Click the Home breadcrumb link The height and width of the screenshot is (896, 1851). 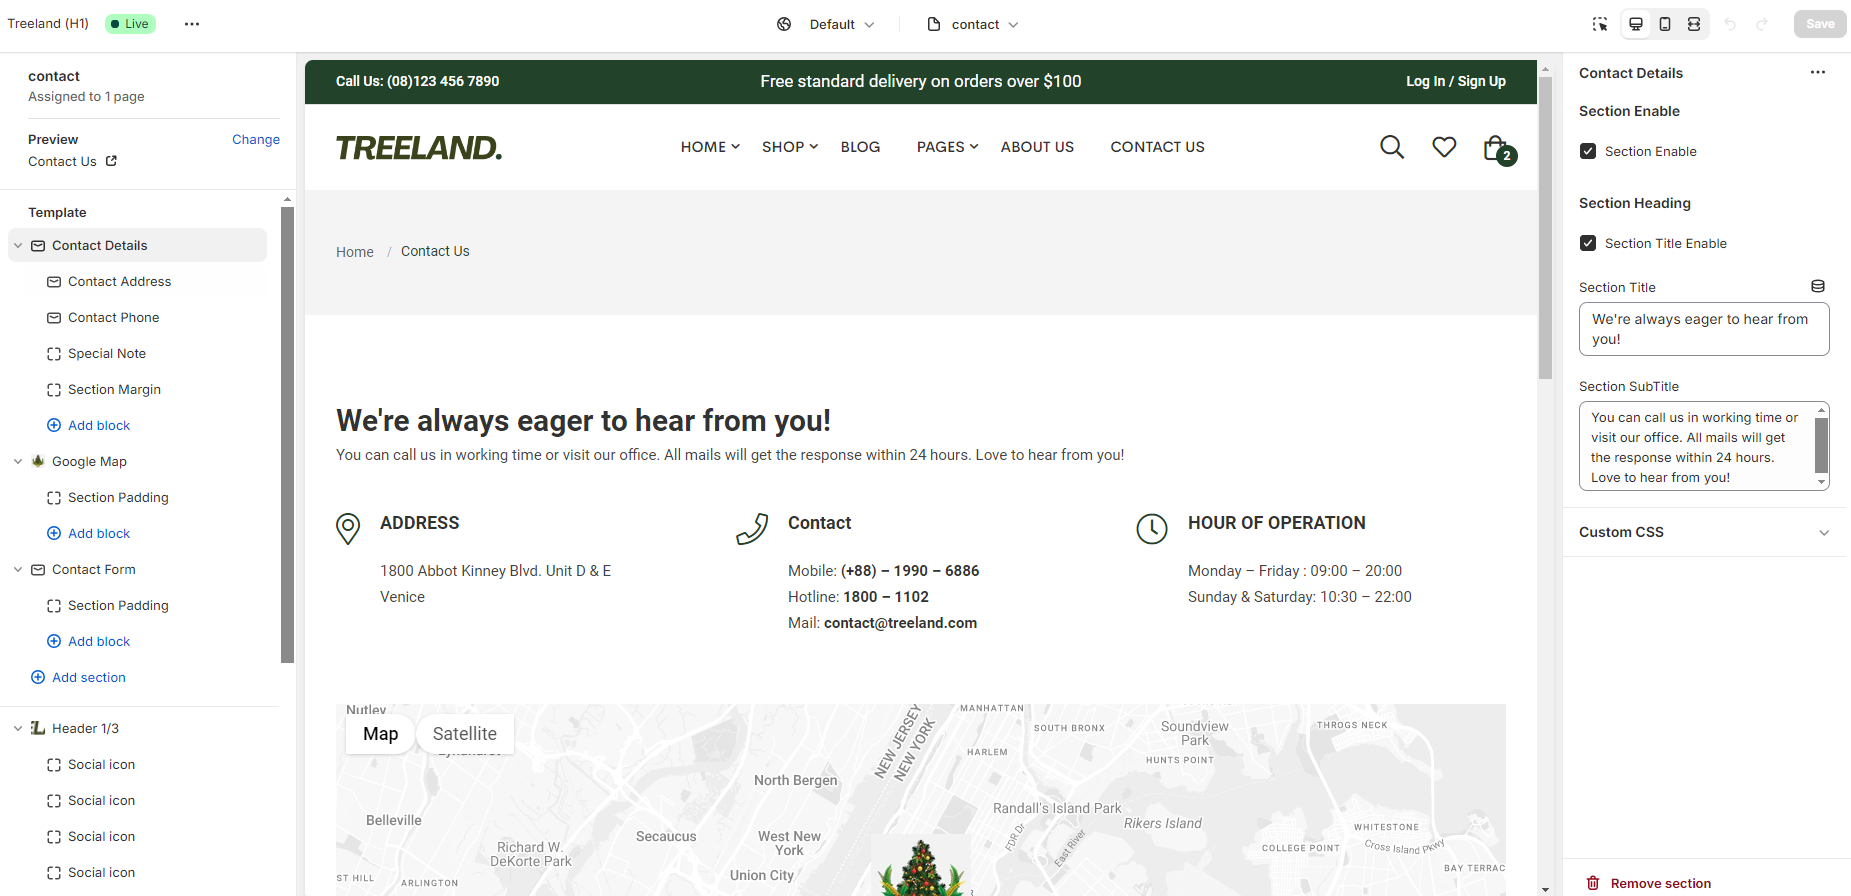[x=355, y=252]
